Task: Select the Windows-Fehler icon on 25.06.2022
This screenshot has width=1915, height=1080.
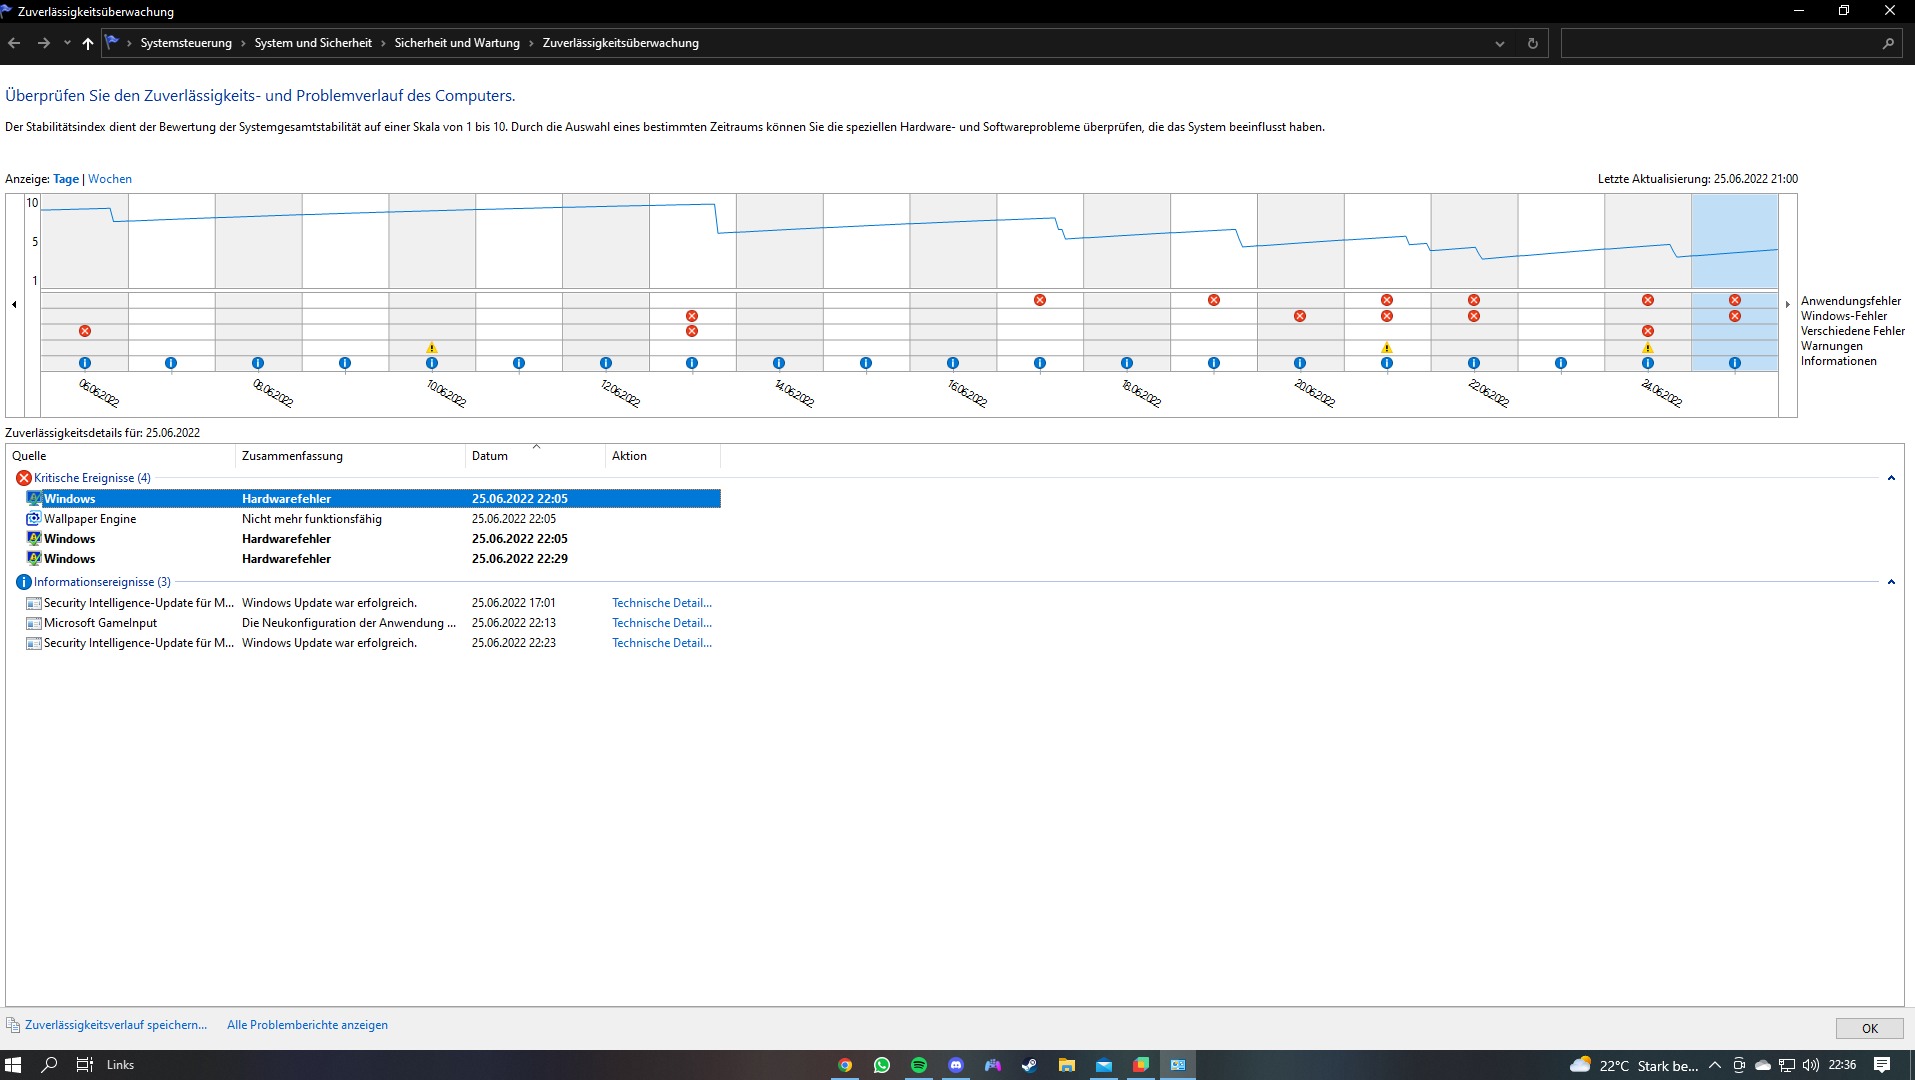Action: [1735, 316]
